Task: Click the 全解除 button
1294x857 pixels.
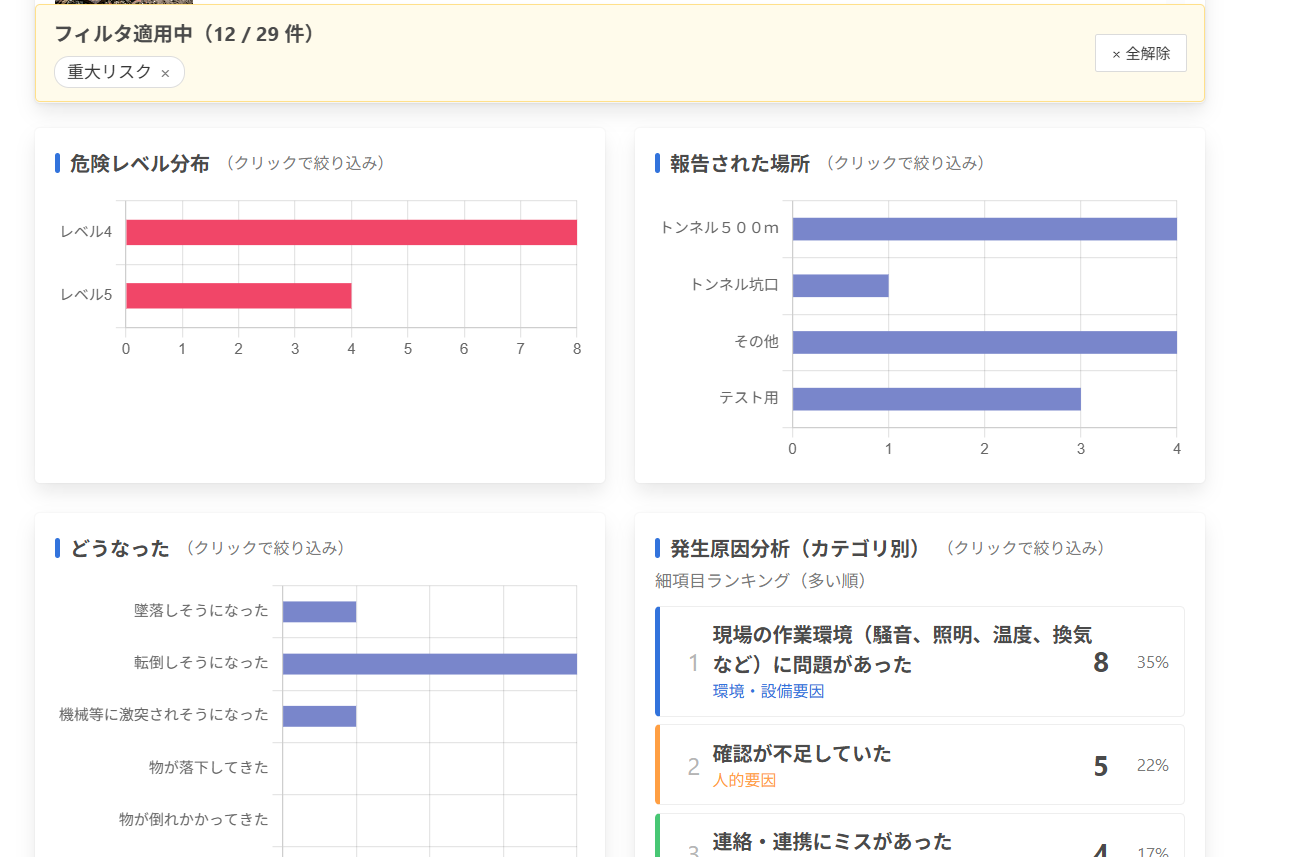Action: click(1140, 53)
